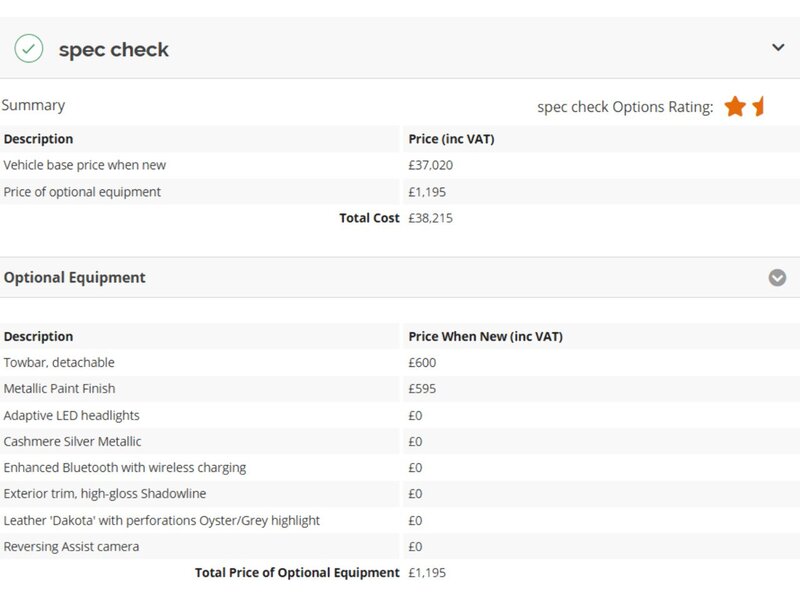Click the spec check heading
800x600 pixels.
(113, 49)
